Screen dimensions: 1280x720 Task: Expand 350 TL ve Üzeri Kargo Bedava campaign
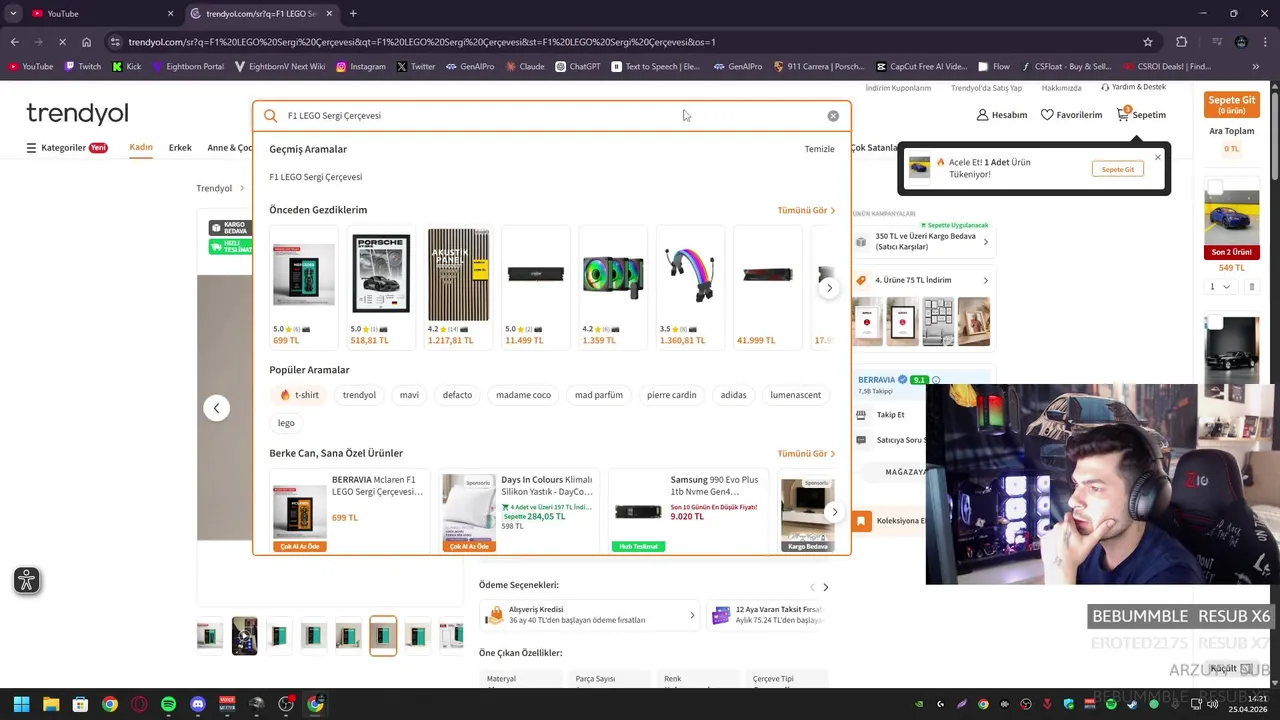[922, 242]
